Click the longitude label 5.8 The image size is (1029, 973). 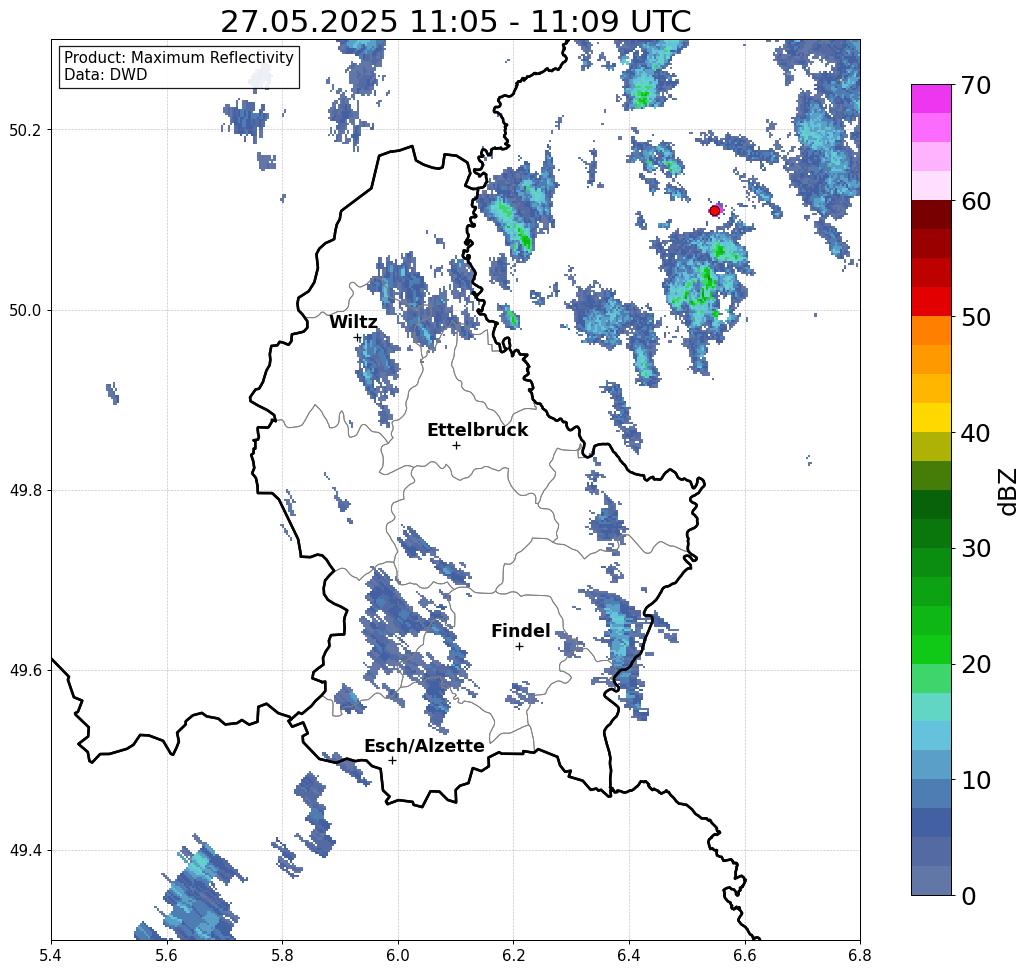click(282, 955)
